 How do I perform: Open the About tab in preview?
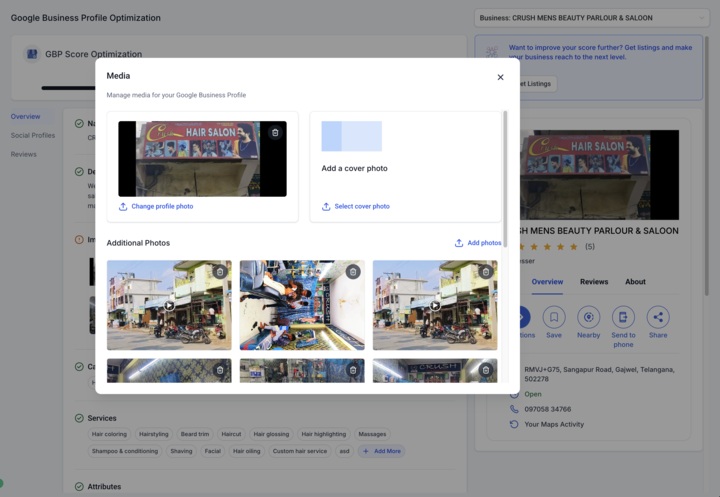[636, 282]
